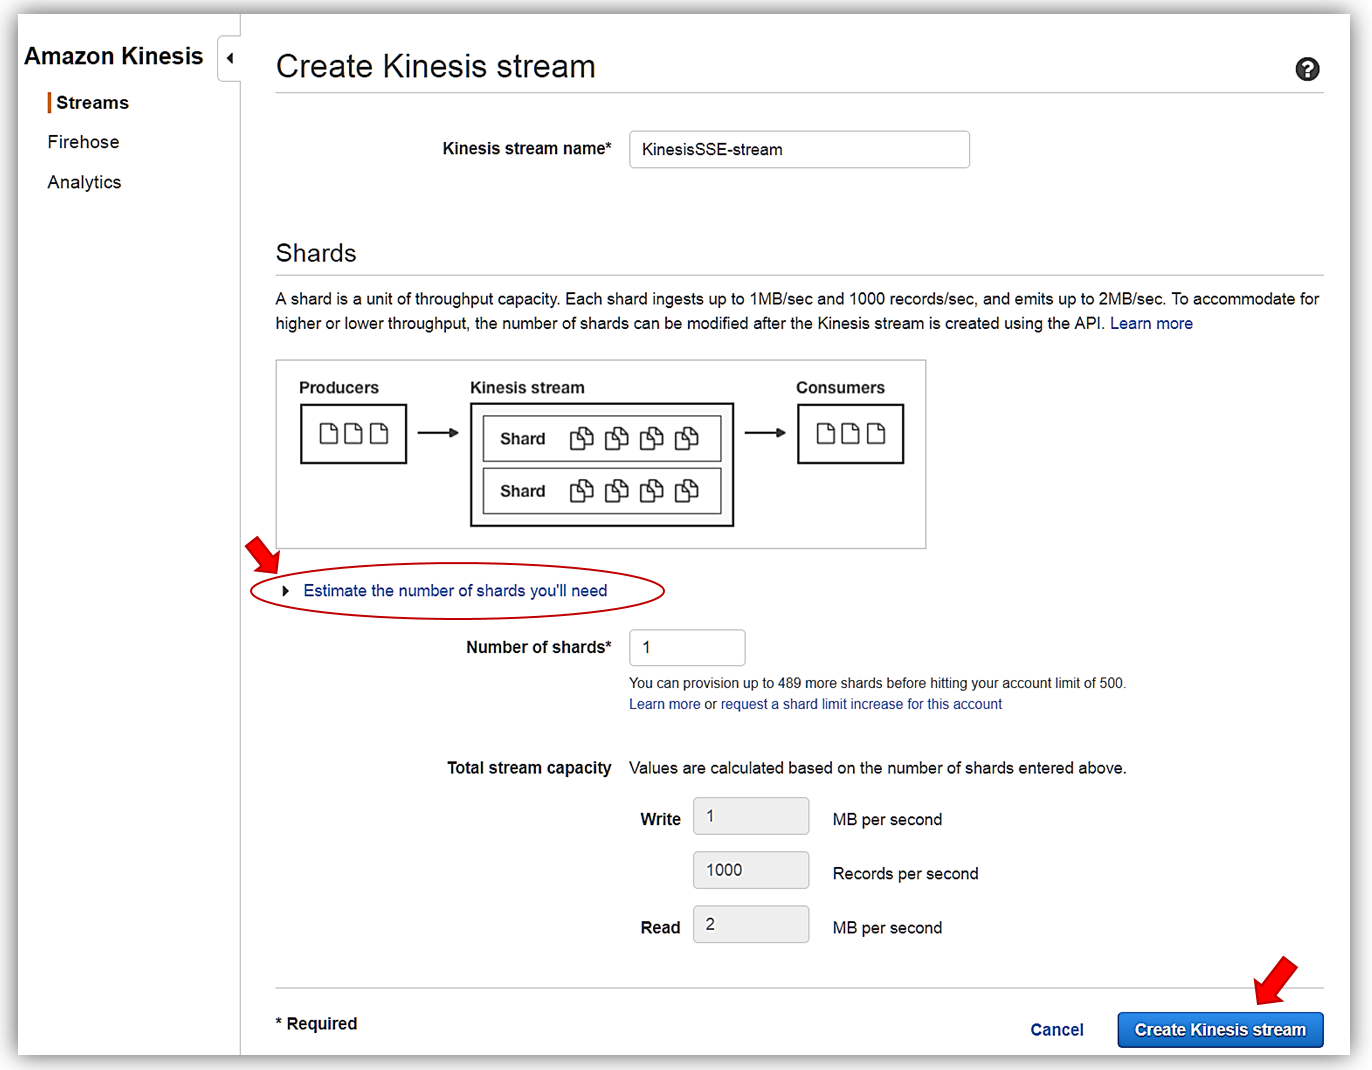Focus the Number of shards input
The height and width of the screenshot is (1070, 1372).
(687, 648)
